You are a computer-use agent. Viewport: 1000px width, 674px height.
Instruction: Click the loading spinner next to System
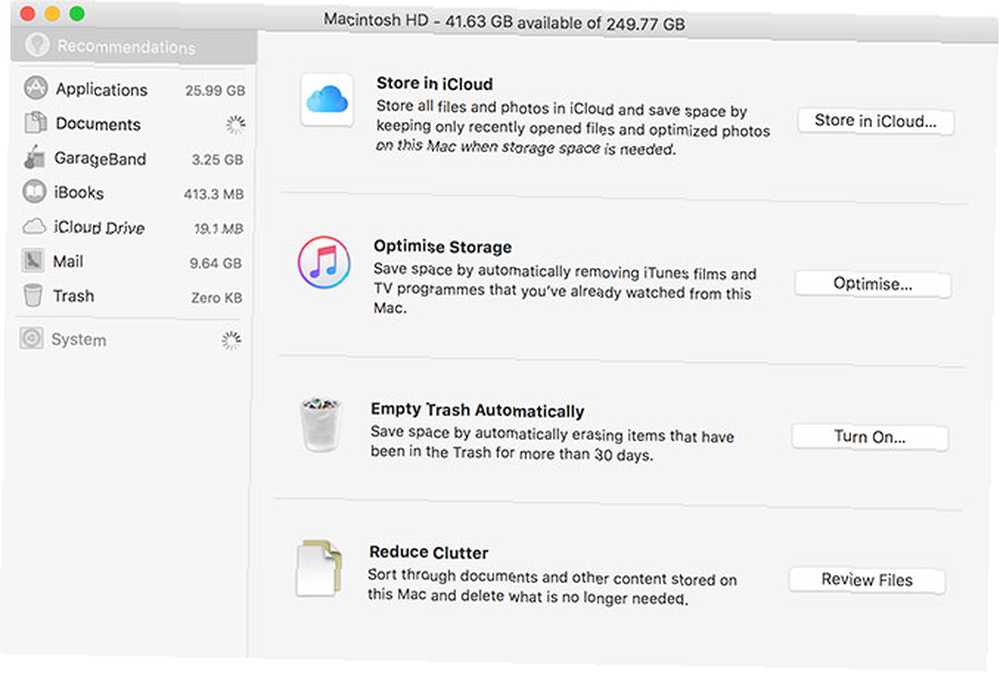pos(231,340)
